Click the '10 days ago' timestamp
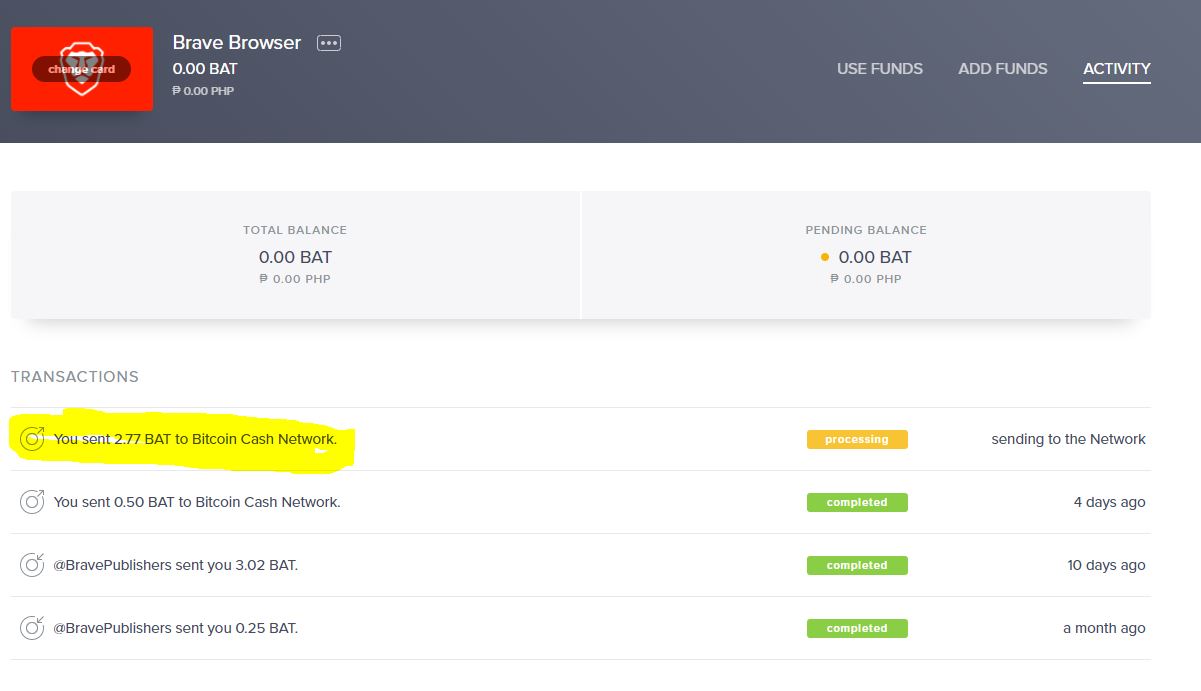 (x=1106, y=565)
